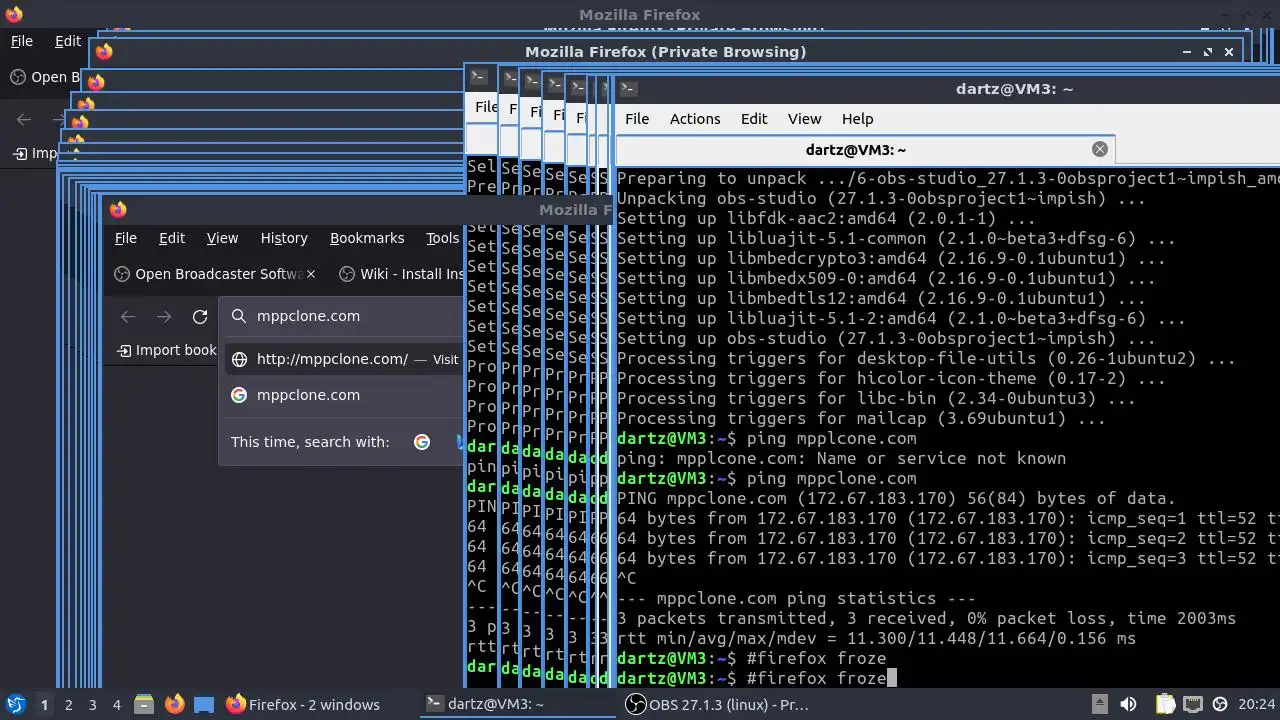This screenshot has height=720, width=1280.
Task: Switch to workspace 3
Action: tap(92, 704)
